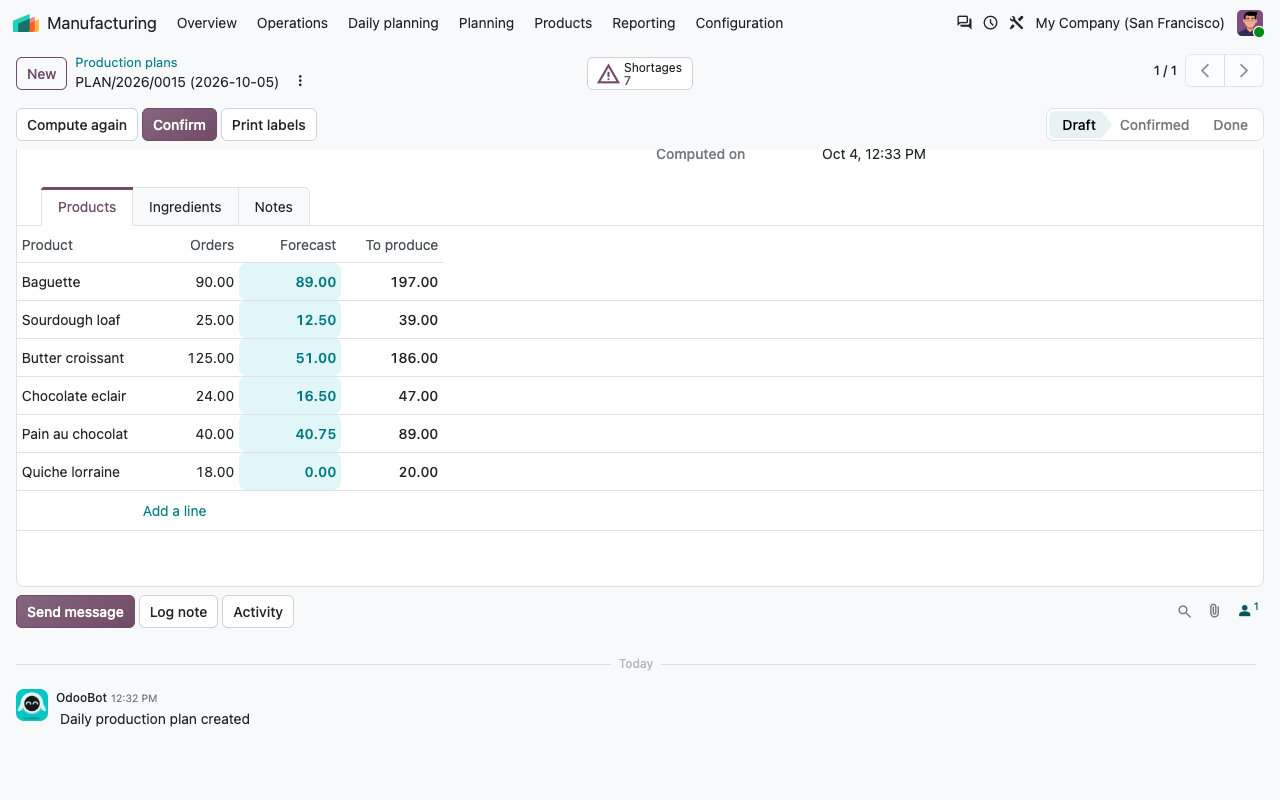Switch to the Ingredients tab
Image resolution: width=1280 pixels, height=800 pixels.
pos(185,207)
